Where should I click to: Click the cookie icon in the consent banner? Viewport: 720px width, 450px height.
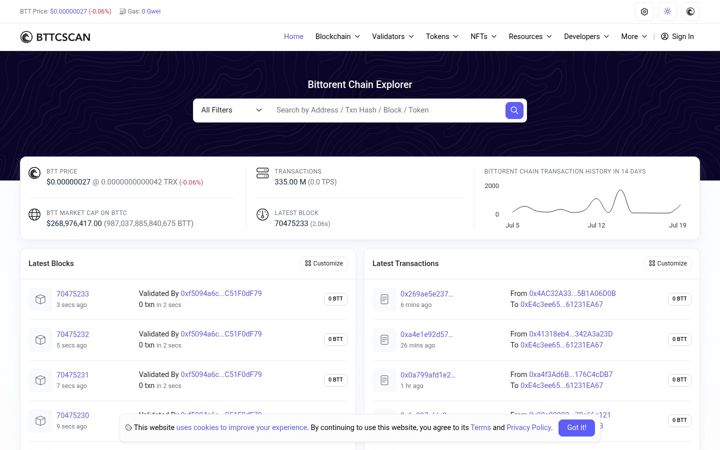(x=129, y=428)
